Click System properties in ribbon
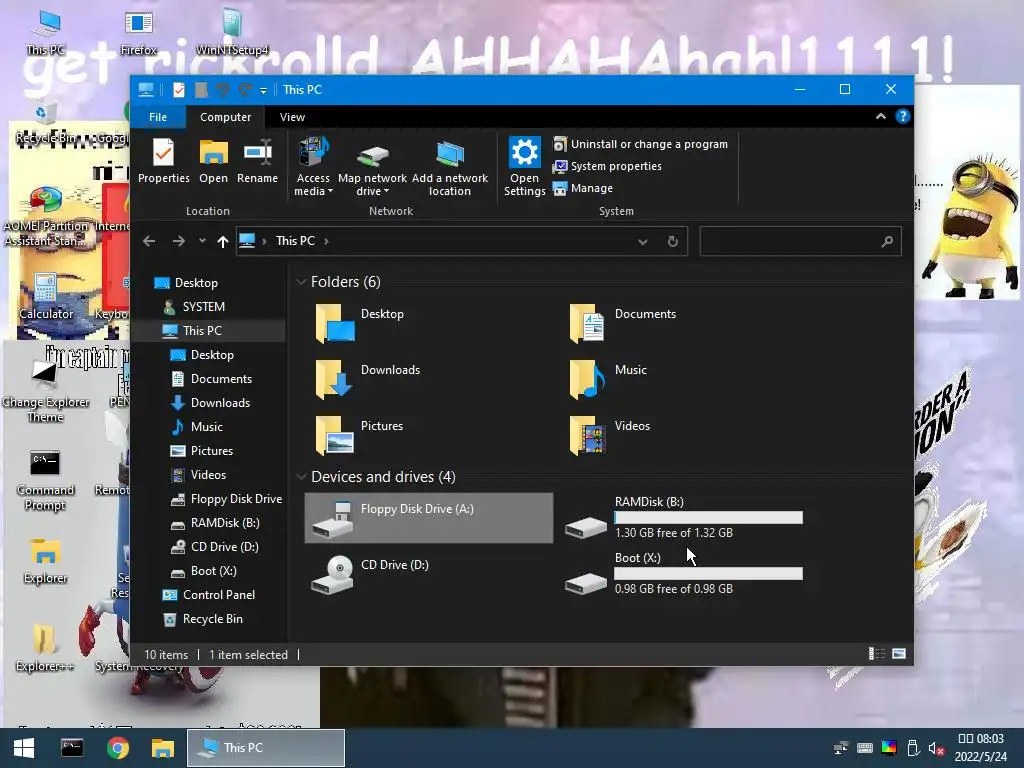 pos(607,166)
